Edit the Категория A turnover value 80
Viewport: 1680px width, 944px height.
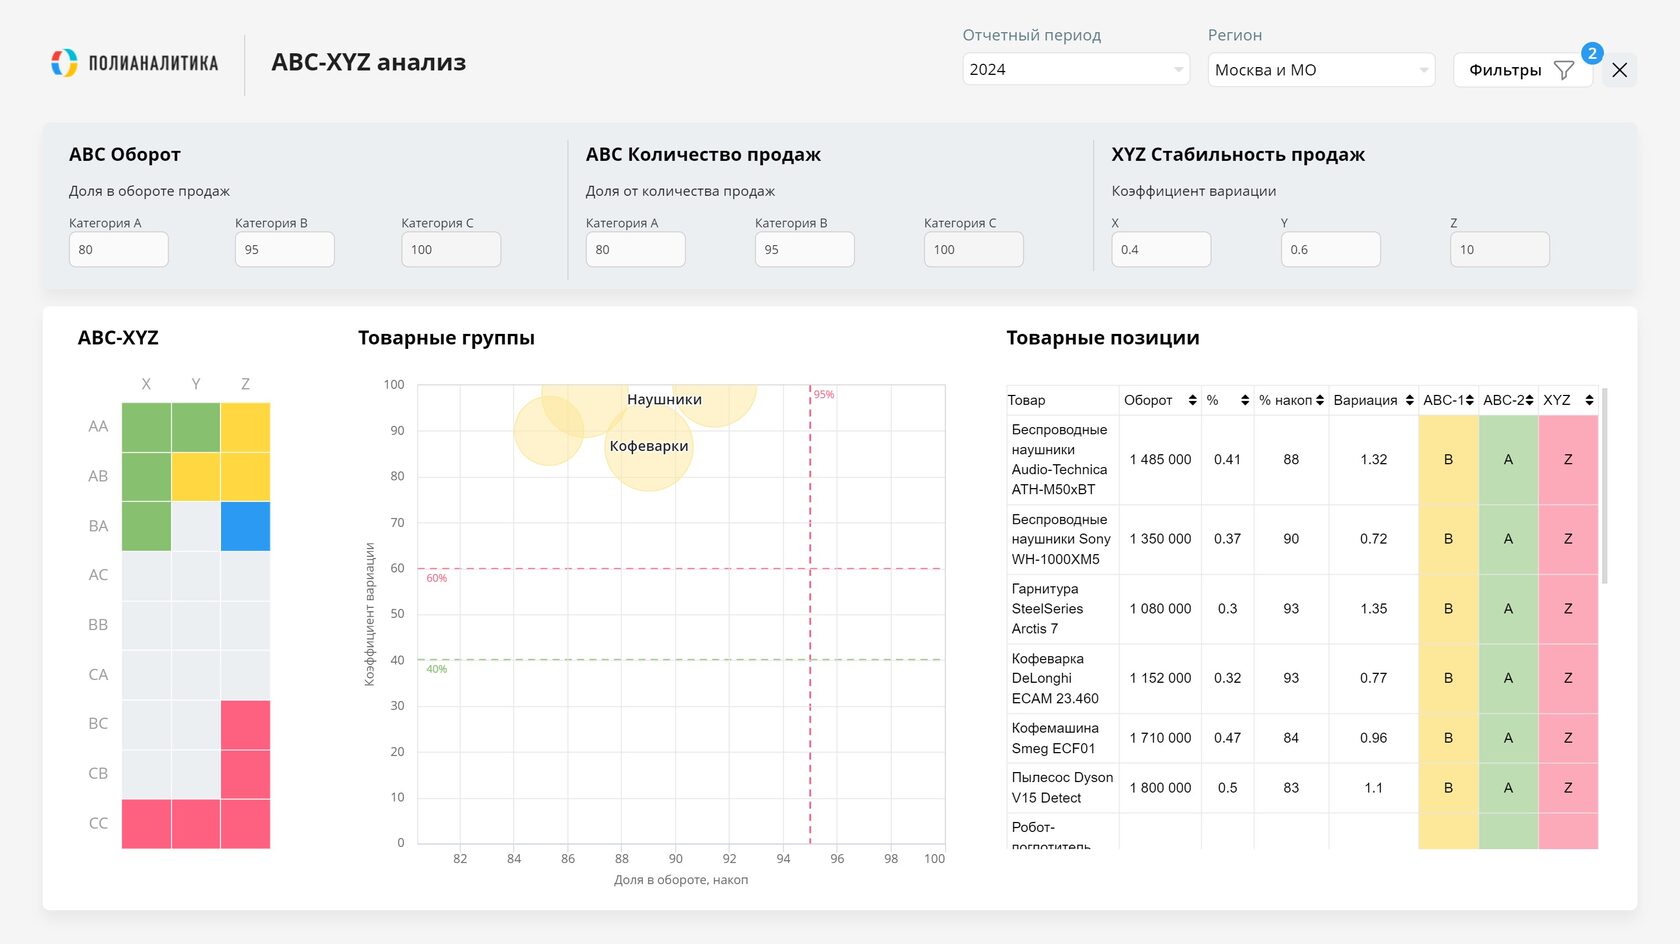coord(118,249)
